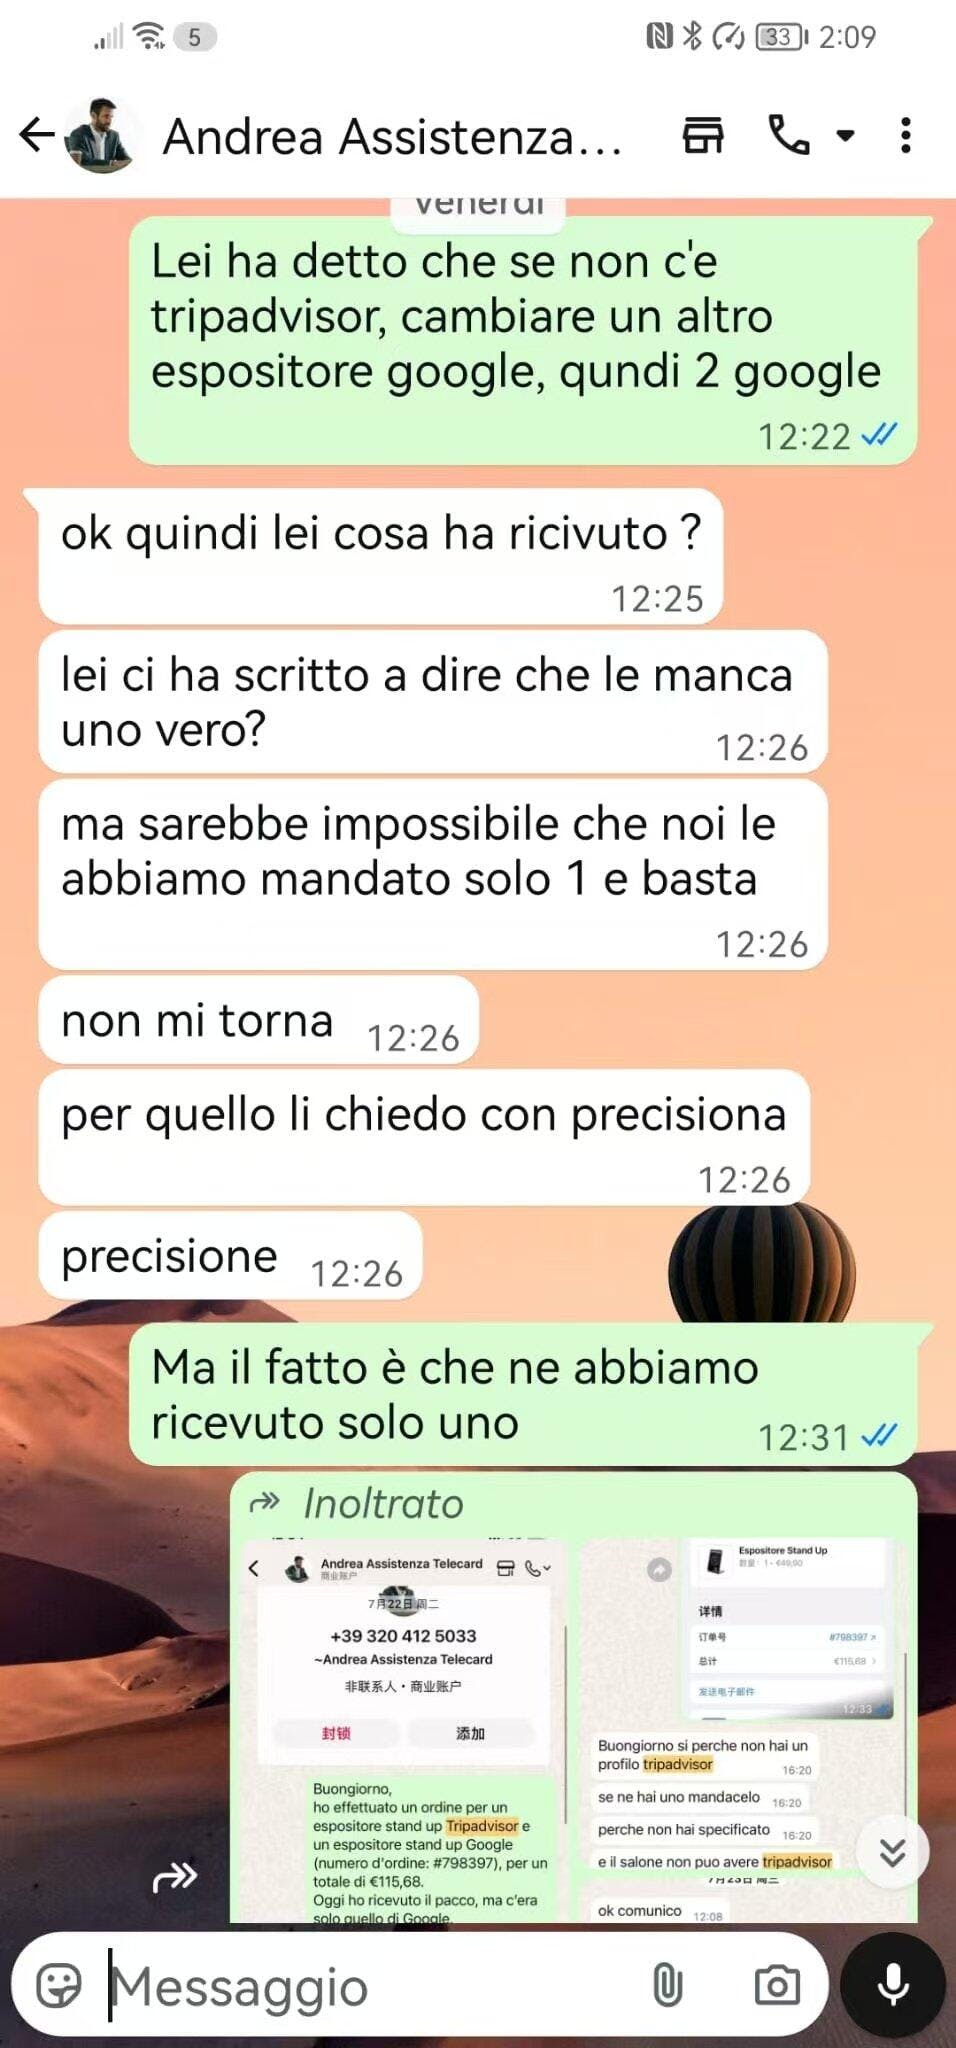Open Andrea Assistenza contact name header
Image resolution: width=956 pixels, height=2048 pixels.
pos(392,137)
